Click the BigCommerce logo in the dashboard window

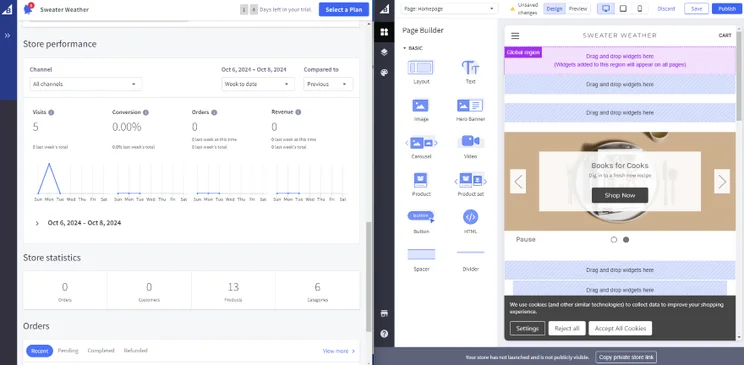7,9
